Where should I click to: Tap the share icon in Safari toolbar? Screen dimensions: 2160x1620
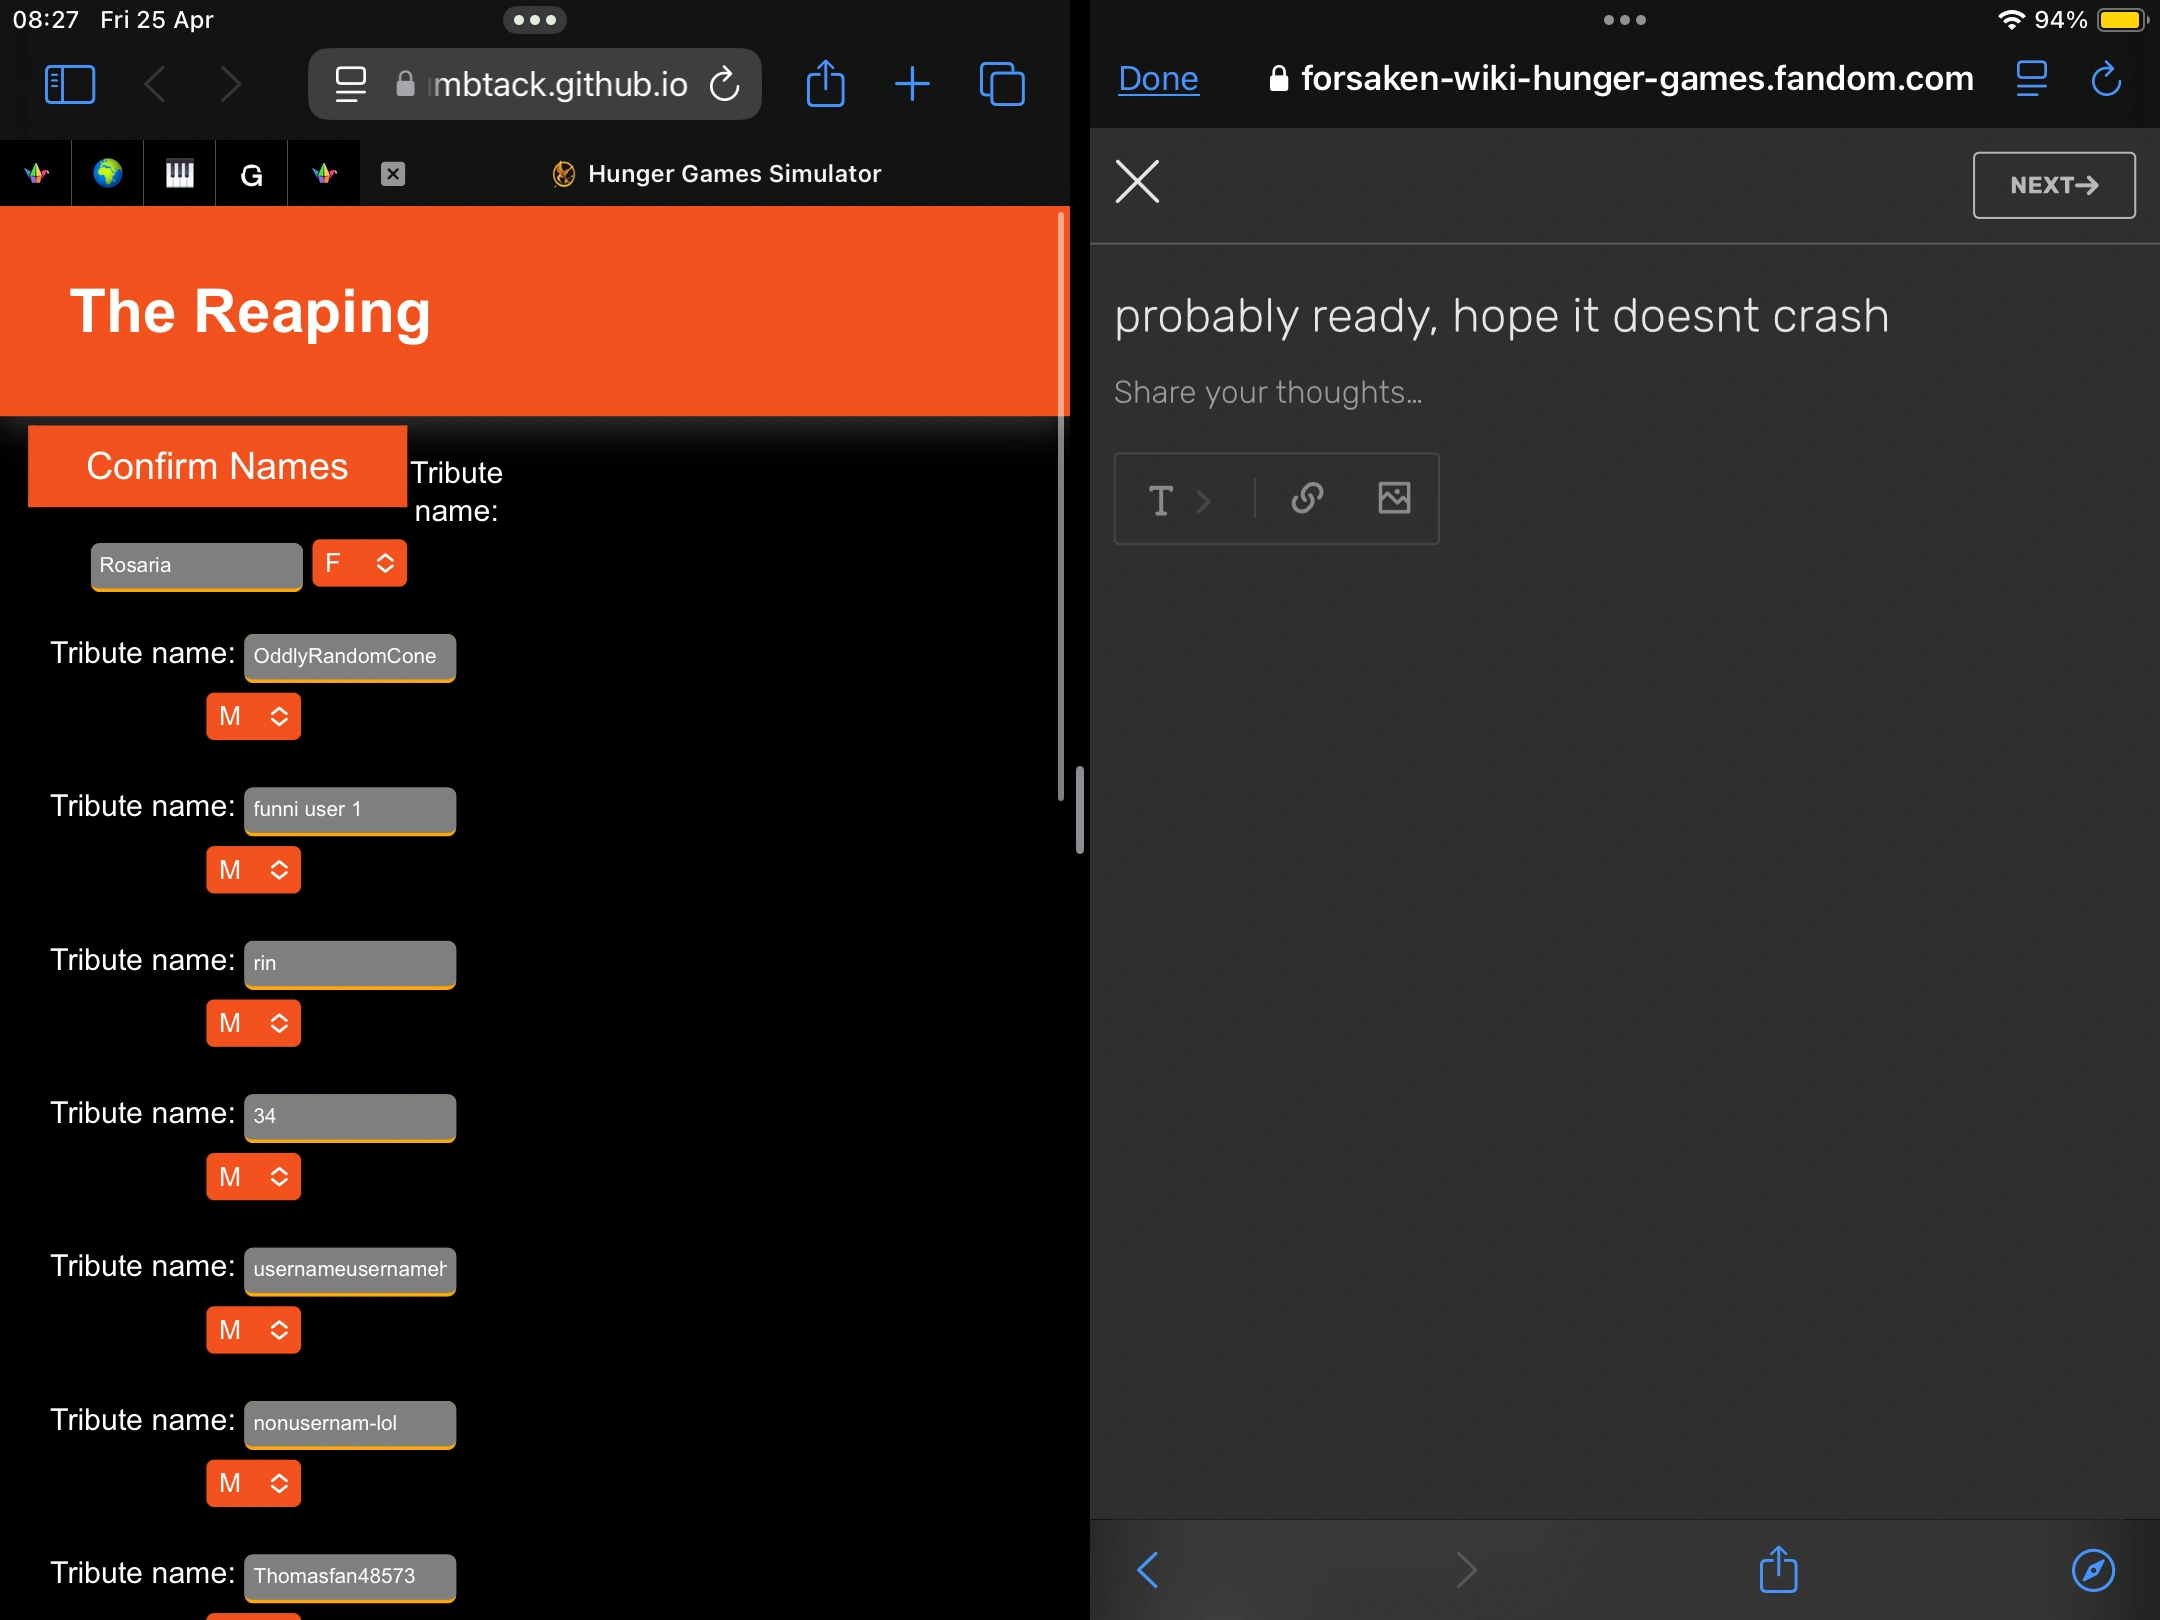pyautogui.click(x=825, y=84)
